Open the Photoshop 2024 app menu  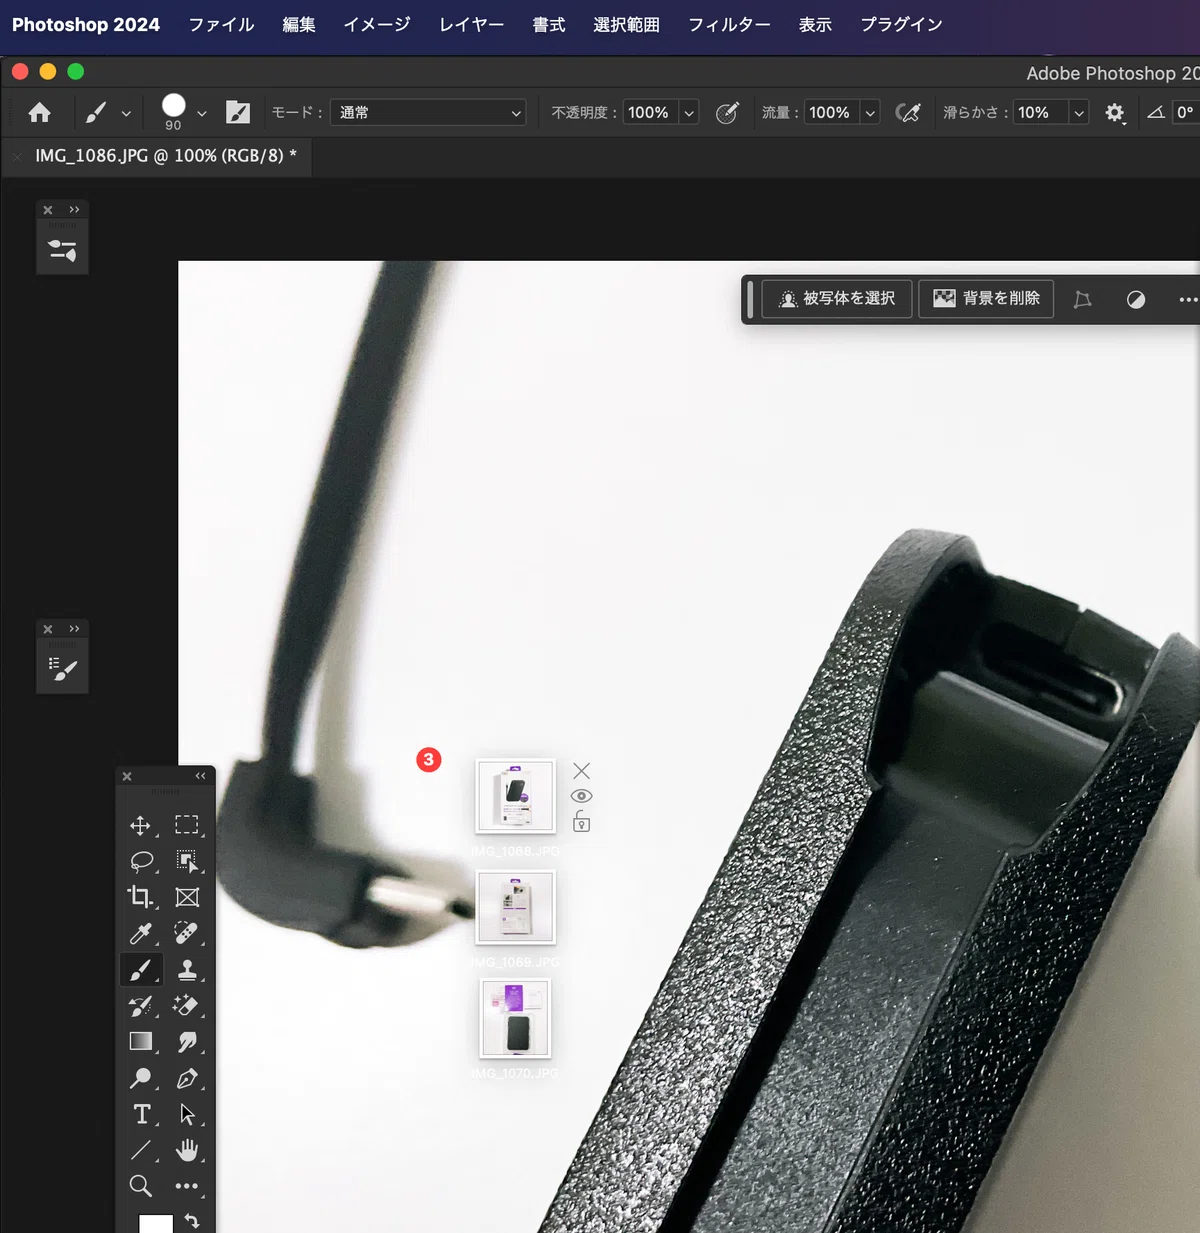(x=86, y=25)
